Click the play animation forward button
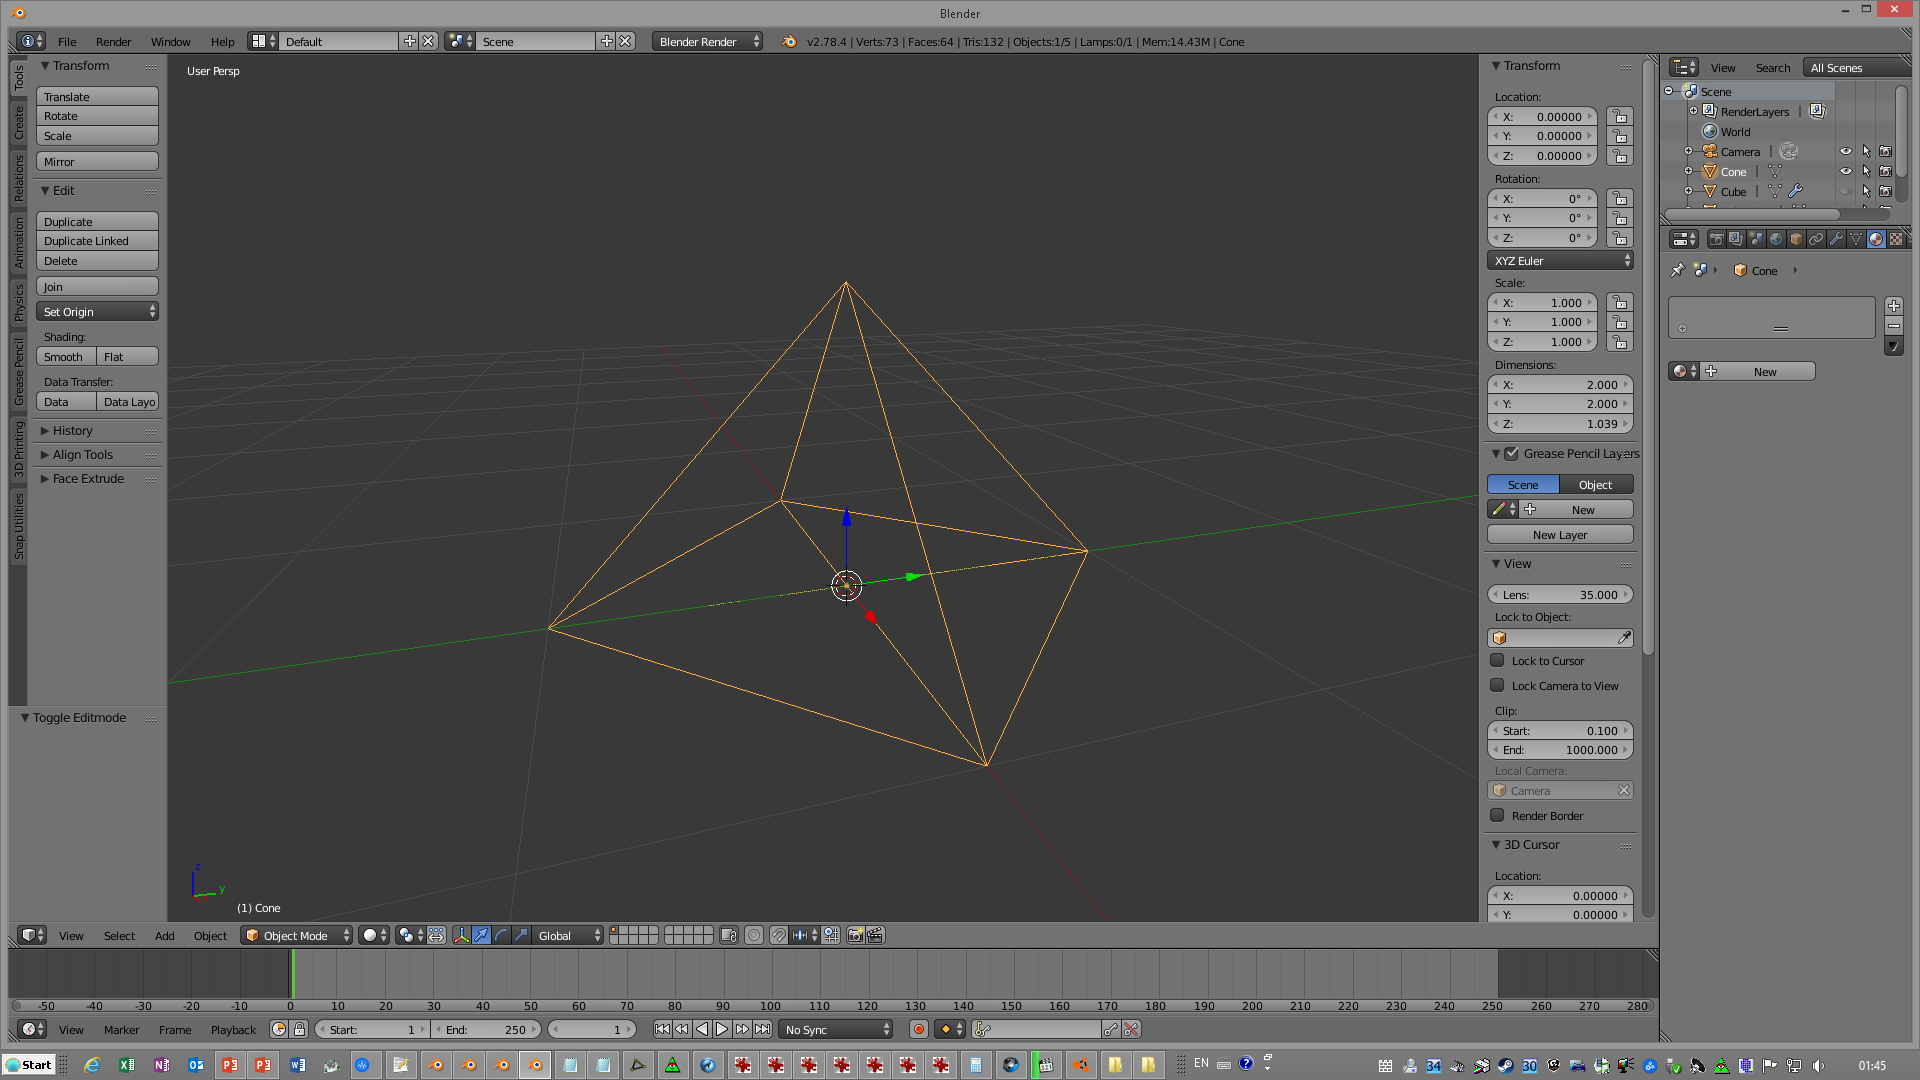Screen dimensions: 1920x1080 722,1029
